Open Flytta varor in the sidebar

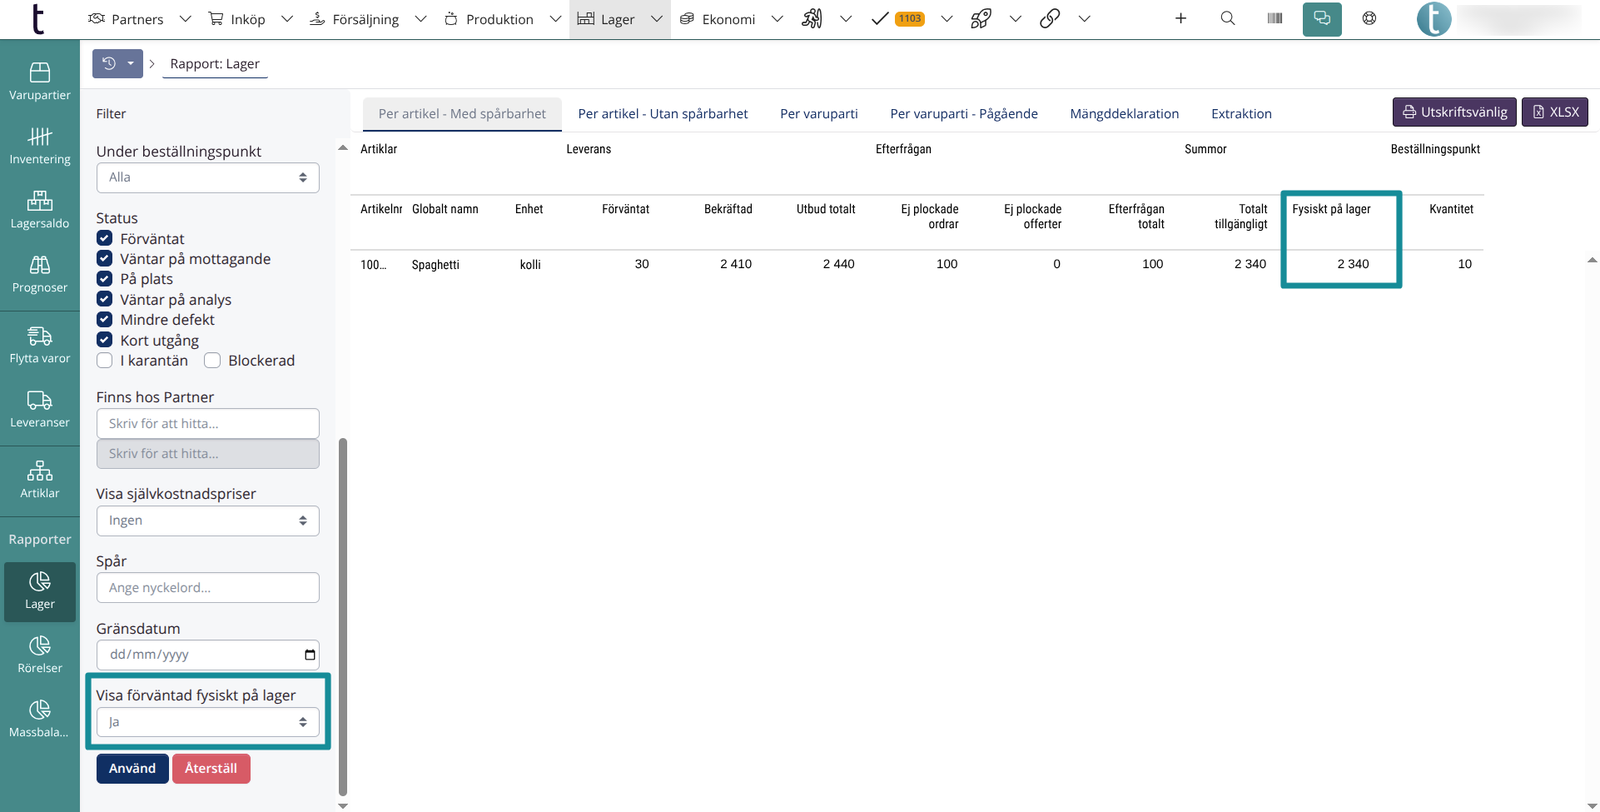click(x=40, y=345)
